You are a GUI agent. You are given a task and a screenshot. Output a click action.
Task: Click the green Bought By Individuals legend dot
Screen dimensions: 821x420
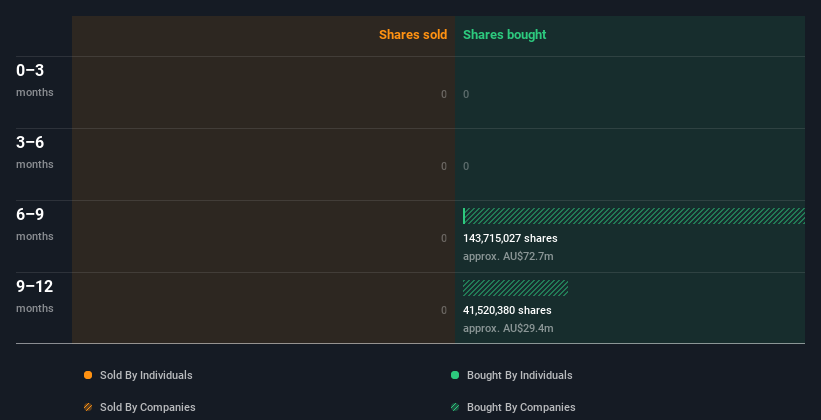click(x=455, y=375)
